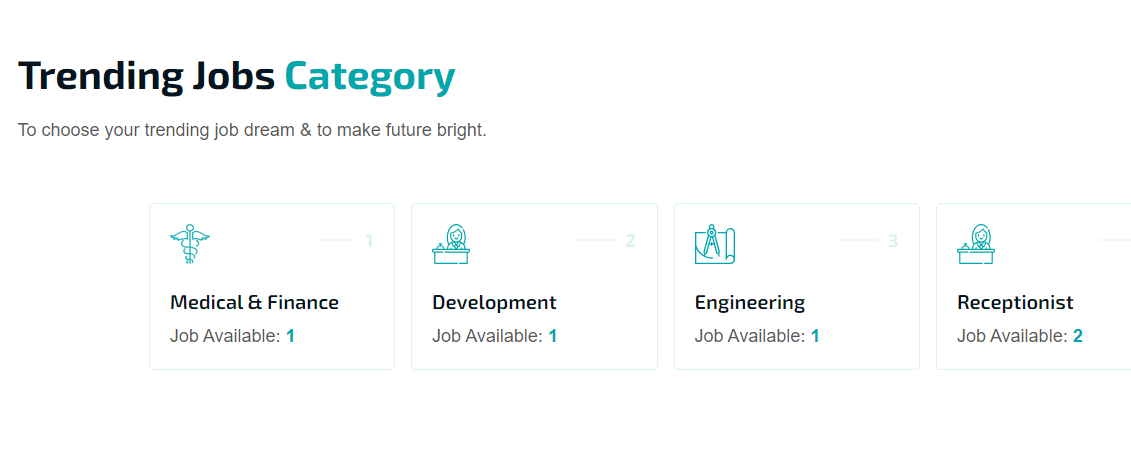Click the "Trending Jobs" heading text
The height and width of the screenshot is (462, 1131).
146,76
